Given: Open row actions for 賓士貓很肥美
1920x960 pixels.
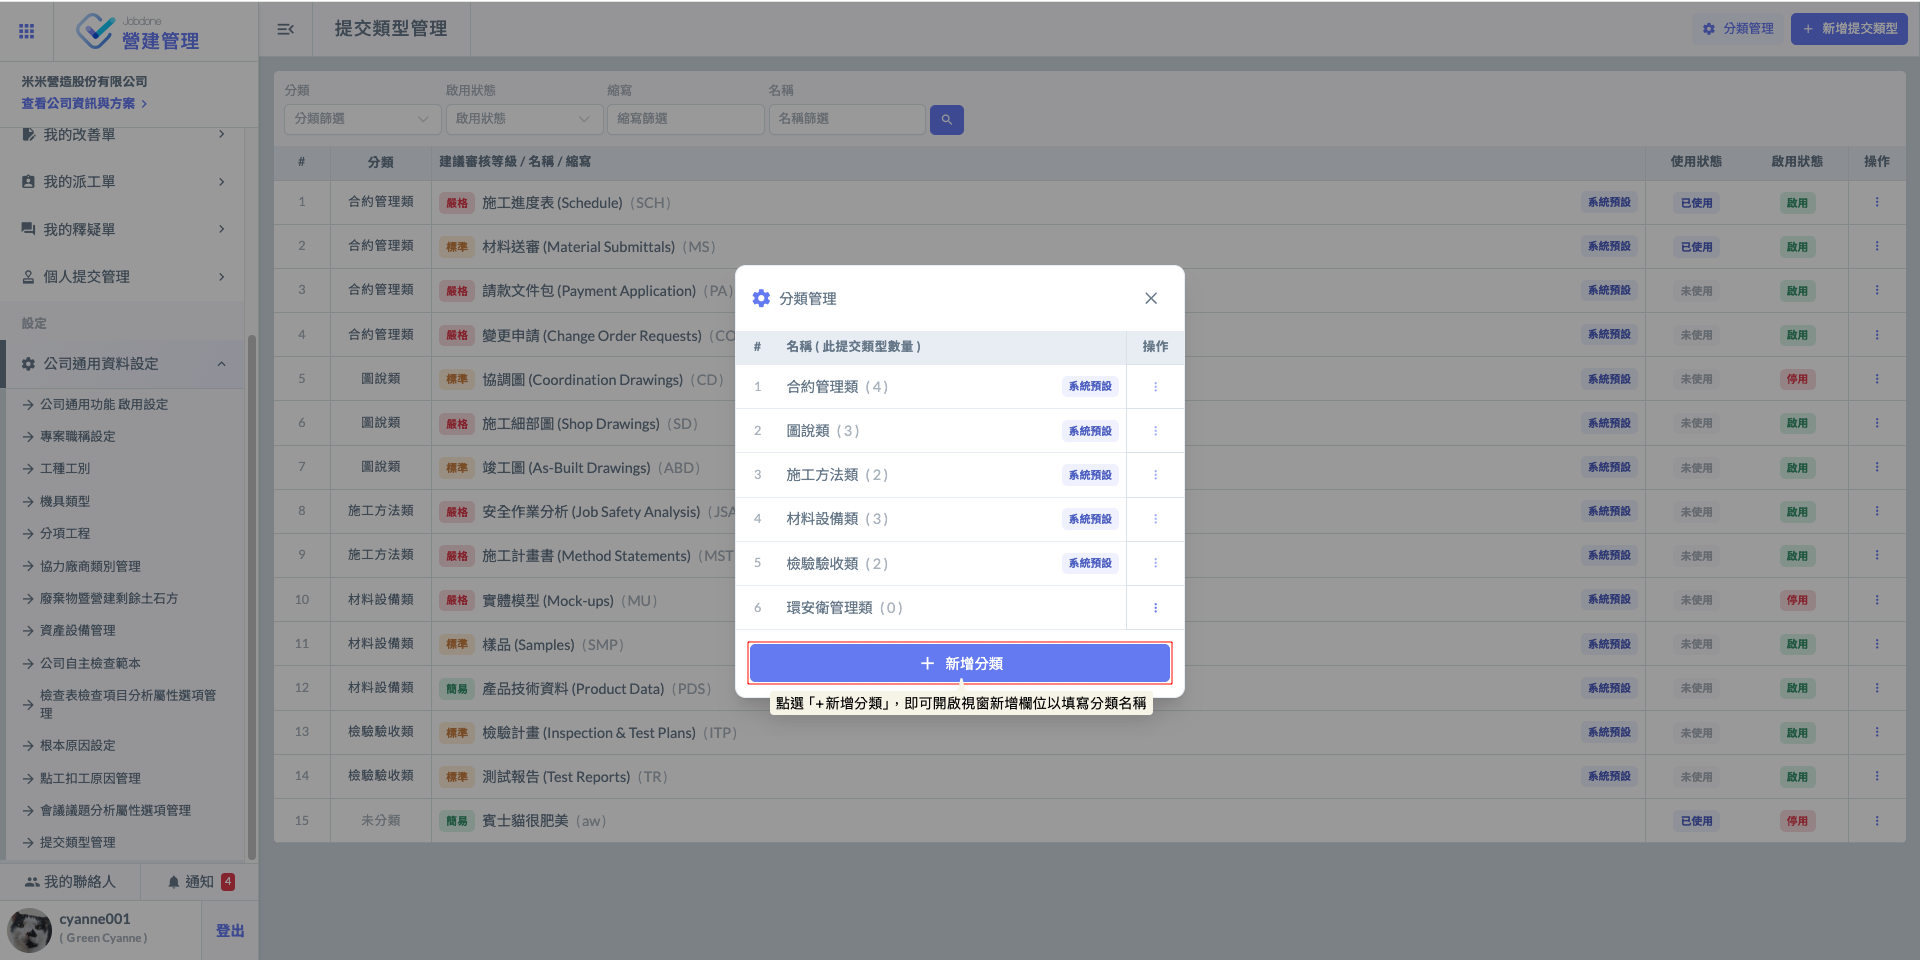Looking at the screenshot, I should (1876, 821).
